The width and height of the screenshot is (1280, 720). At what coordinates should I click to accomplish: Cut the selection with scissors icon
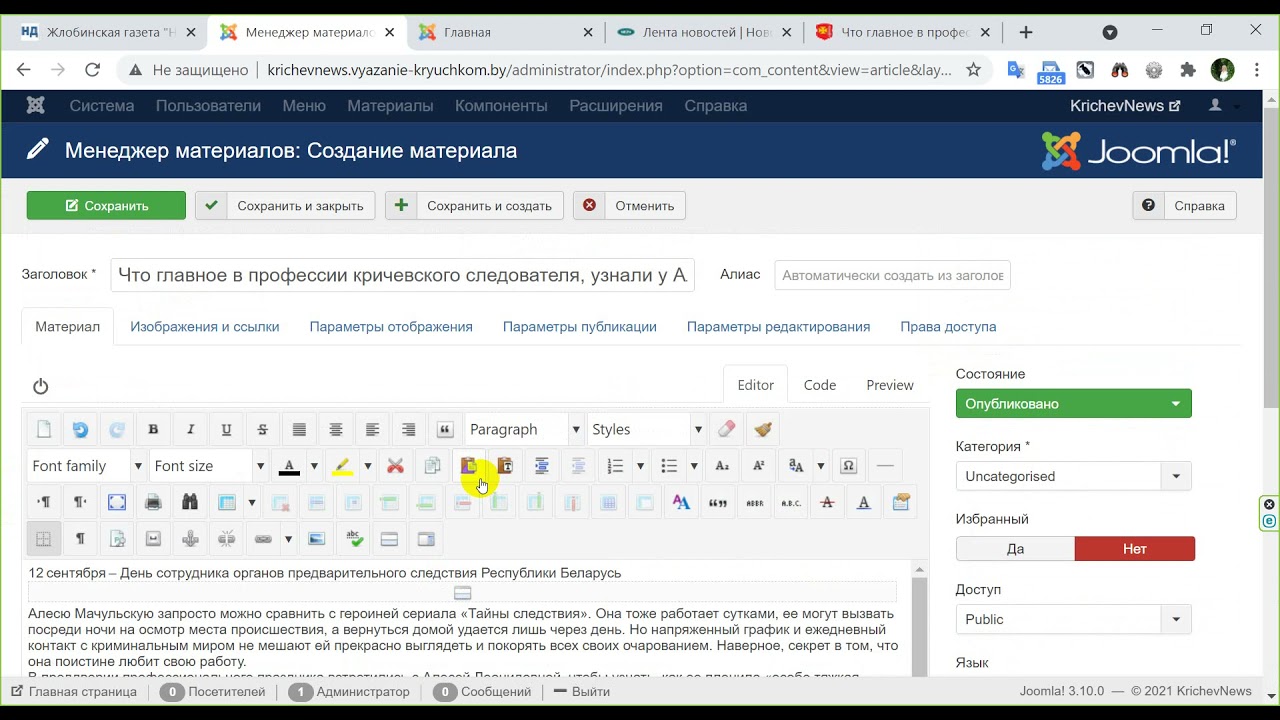point(395,466)
